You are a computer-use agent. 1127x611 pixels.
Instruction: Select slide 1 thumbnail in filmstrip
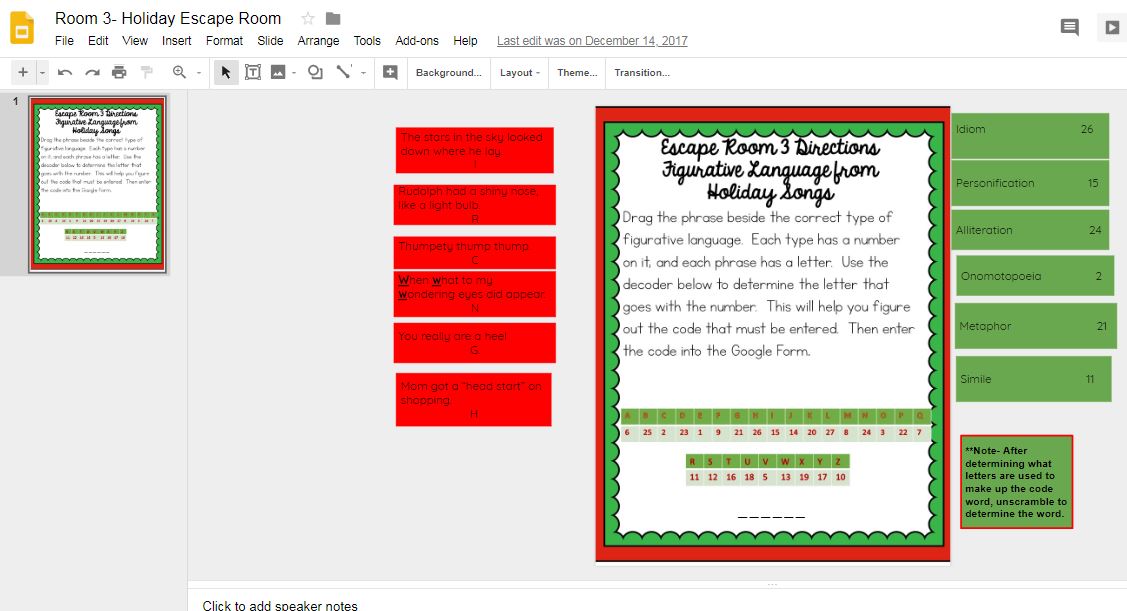(x=98, y=184)
